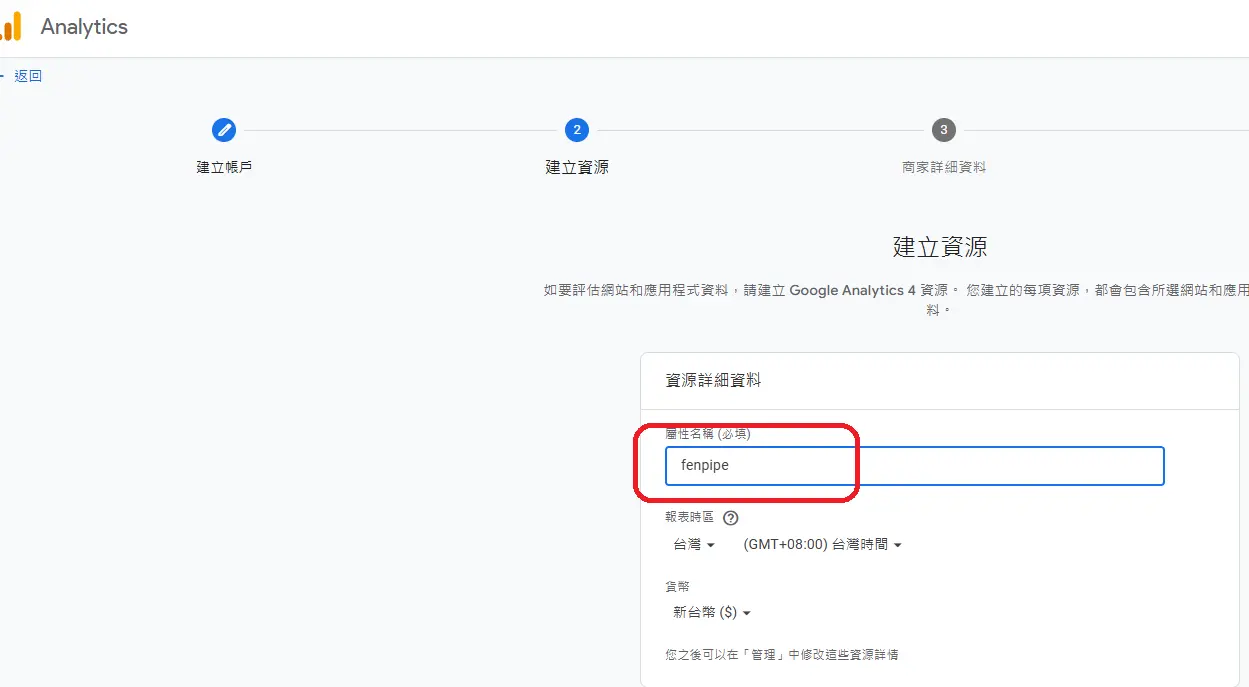This screenshot has width=1249, height=687.
Task: Open the 報表時區 help icon
Action: 730,517
